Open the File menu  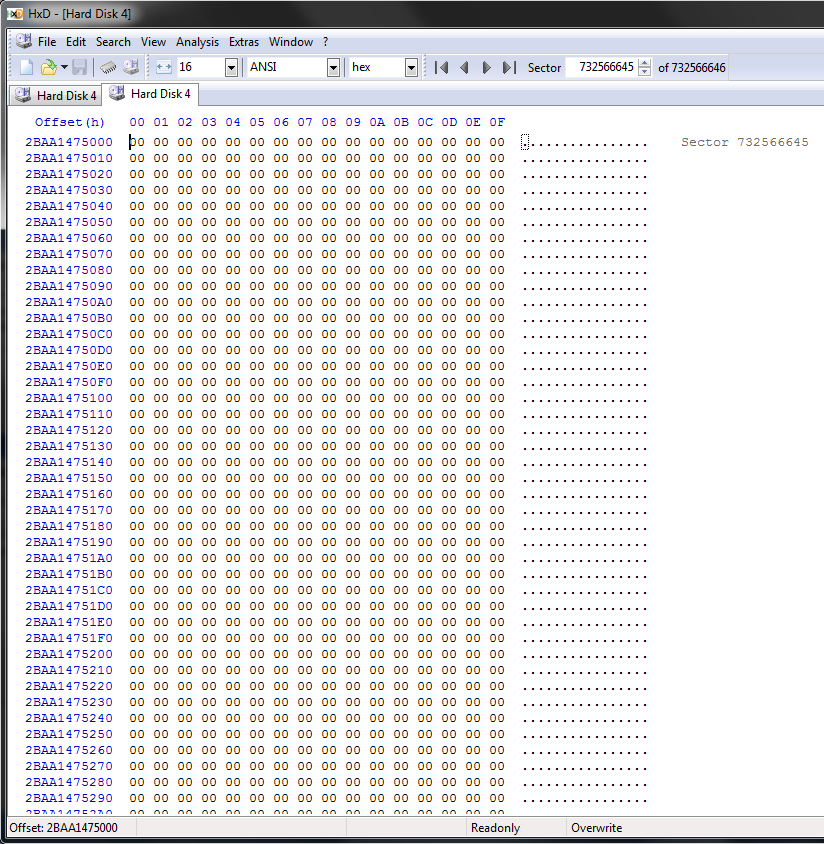click(x=47, y=42)
